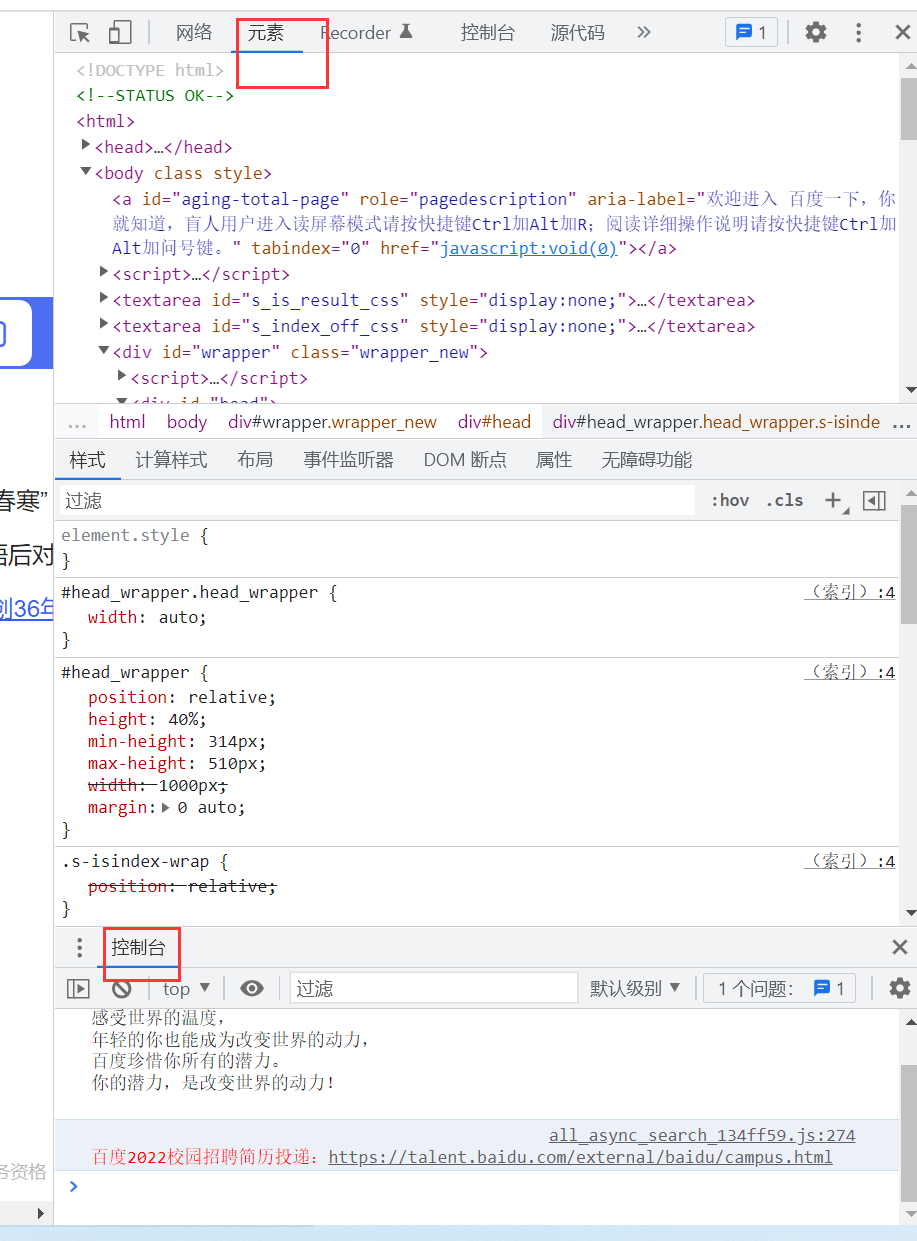Add a new style rule with plus icon
The height and width of the screenshot is (1241, 917).
point(834,501)
